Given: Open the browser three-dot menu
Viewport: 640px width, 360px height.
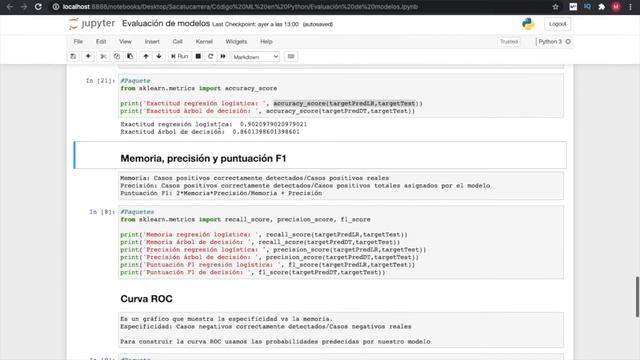Looking at the screenshot, I should (631, 7).
